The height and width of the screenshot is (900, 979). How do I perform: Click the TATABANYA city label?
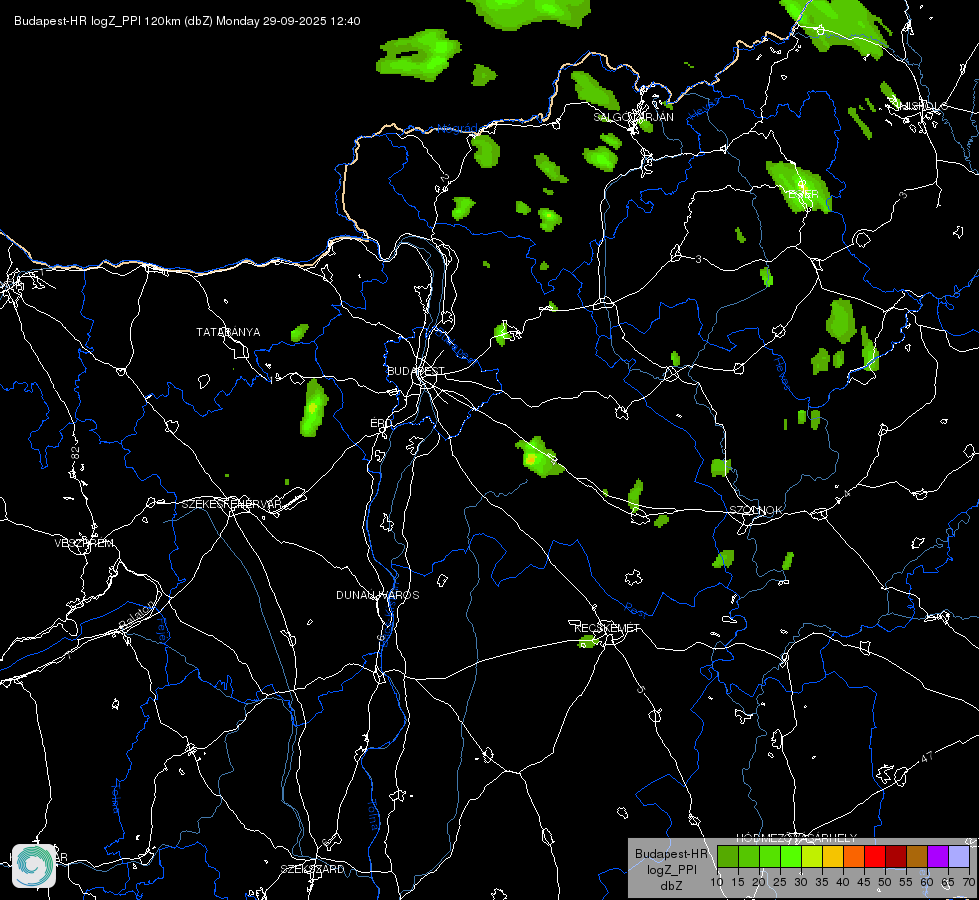(228, 332)
